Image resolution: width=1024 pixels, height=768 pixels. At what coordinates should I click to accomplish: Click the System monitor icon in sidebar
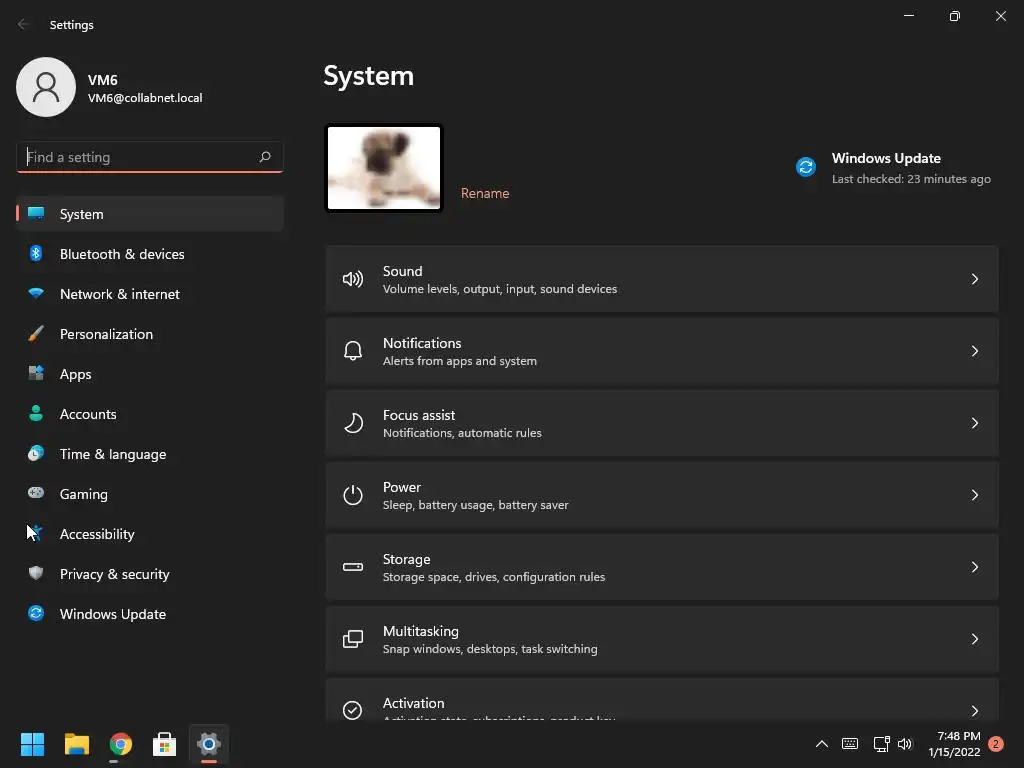pyautogui.click(x=36, y=214)
